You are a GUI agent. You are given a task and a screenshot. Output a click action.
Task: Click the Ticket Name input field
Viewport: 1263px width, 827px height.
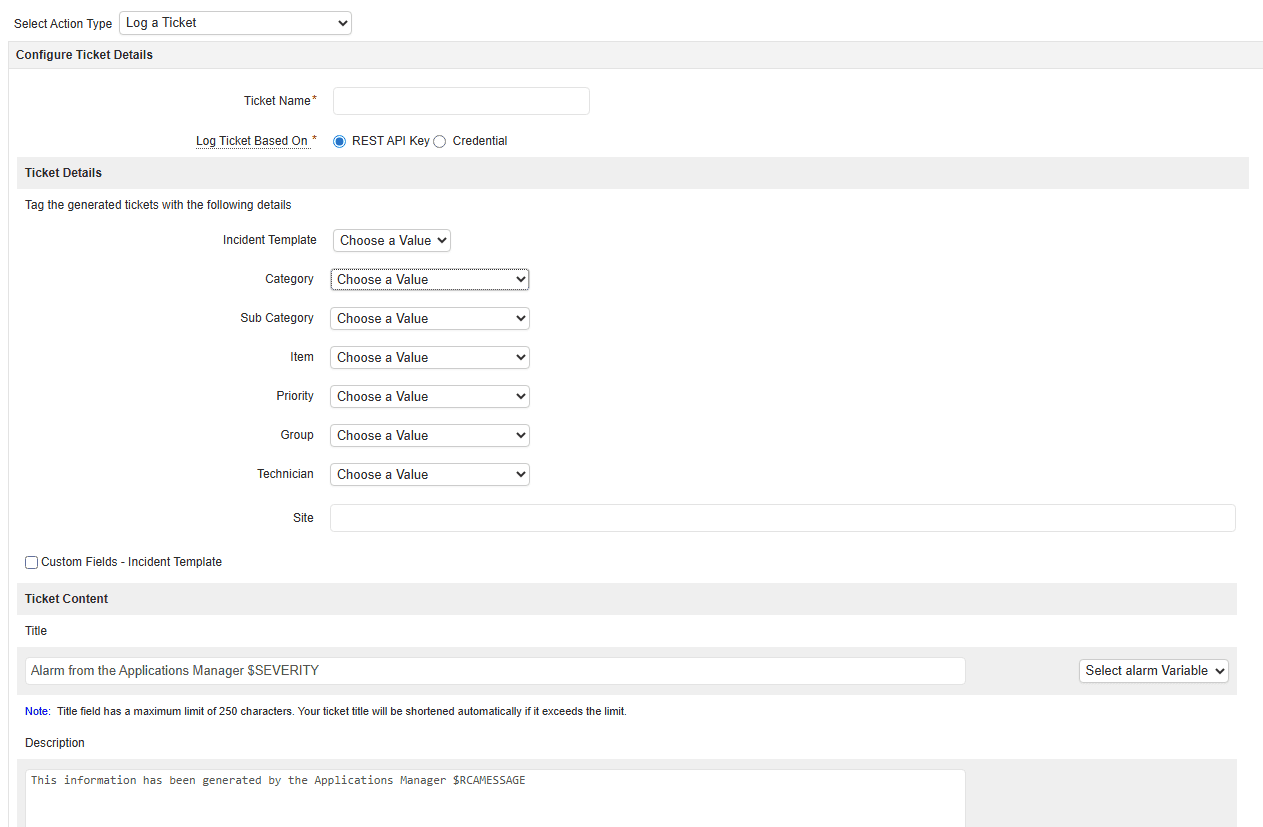[x=460, y=101]
